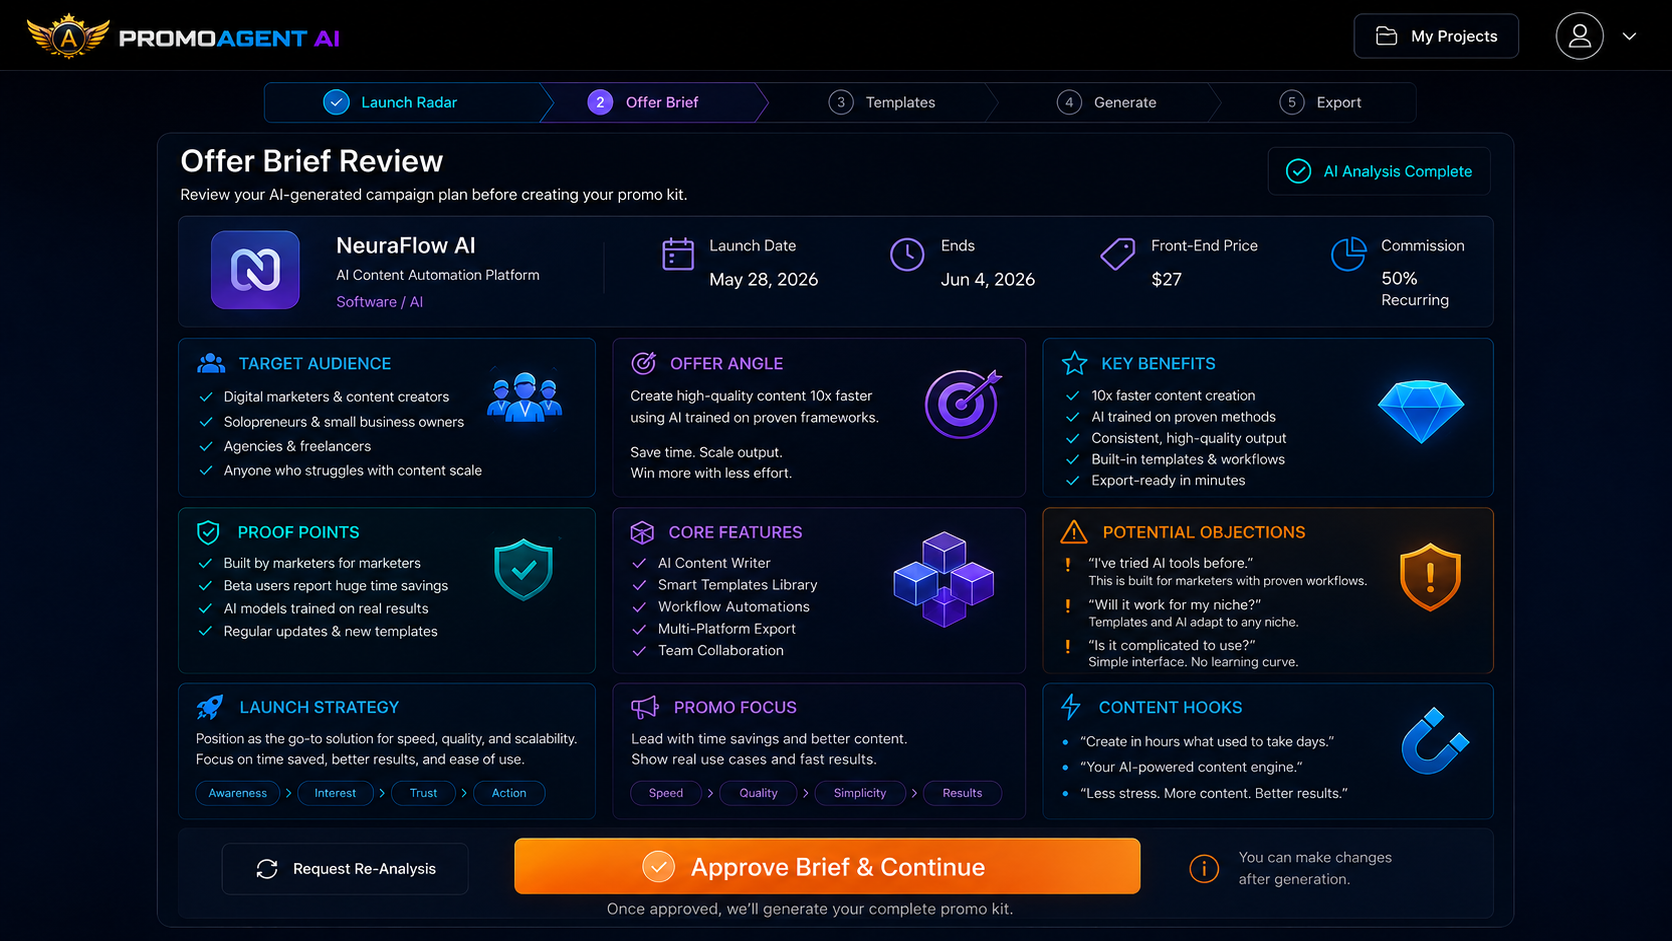This screenshot has width=1672, height=941.
Task: Click the PromoAgent AI winged logo
Action: (68, 37)
